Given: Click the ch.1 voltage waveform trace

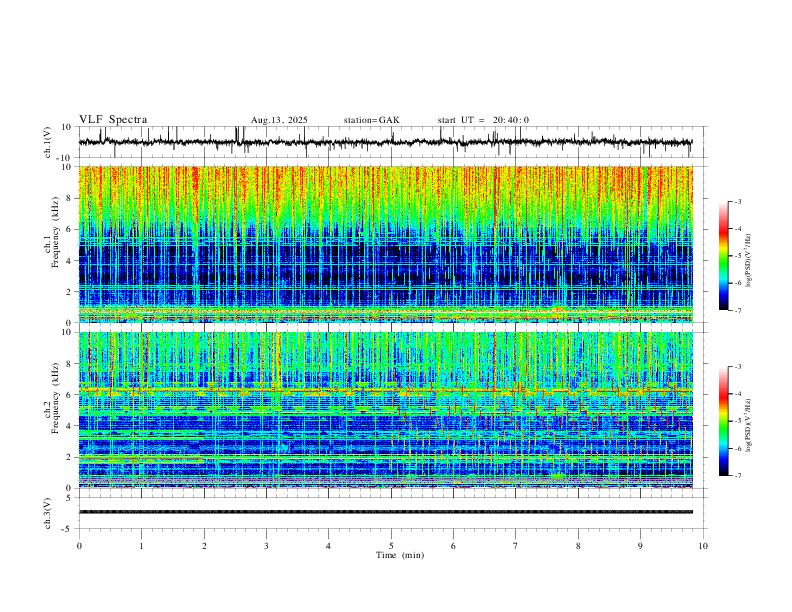Looking at the screenshot, I should pyautogui.click(x=385, y=142).
